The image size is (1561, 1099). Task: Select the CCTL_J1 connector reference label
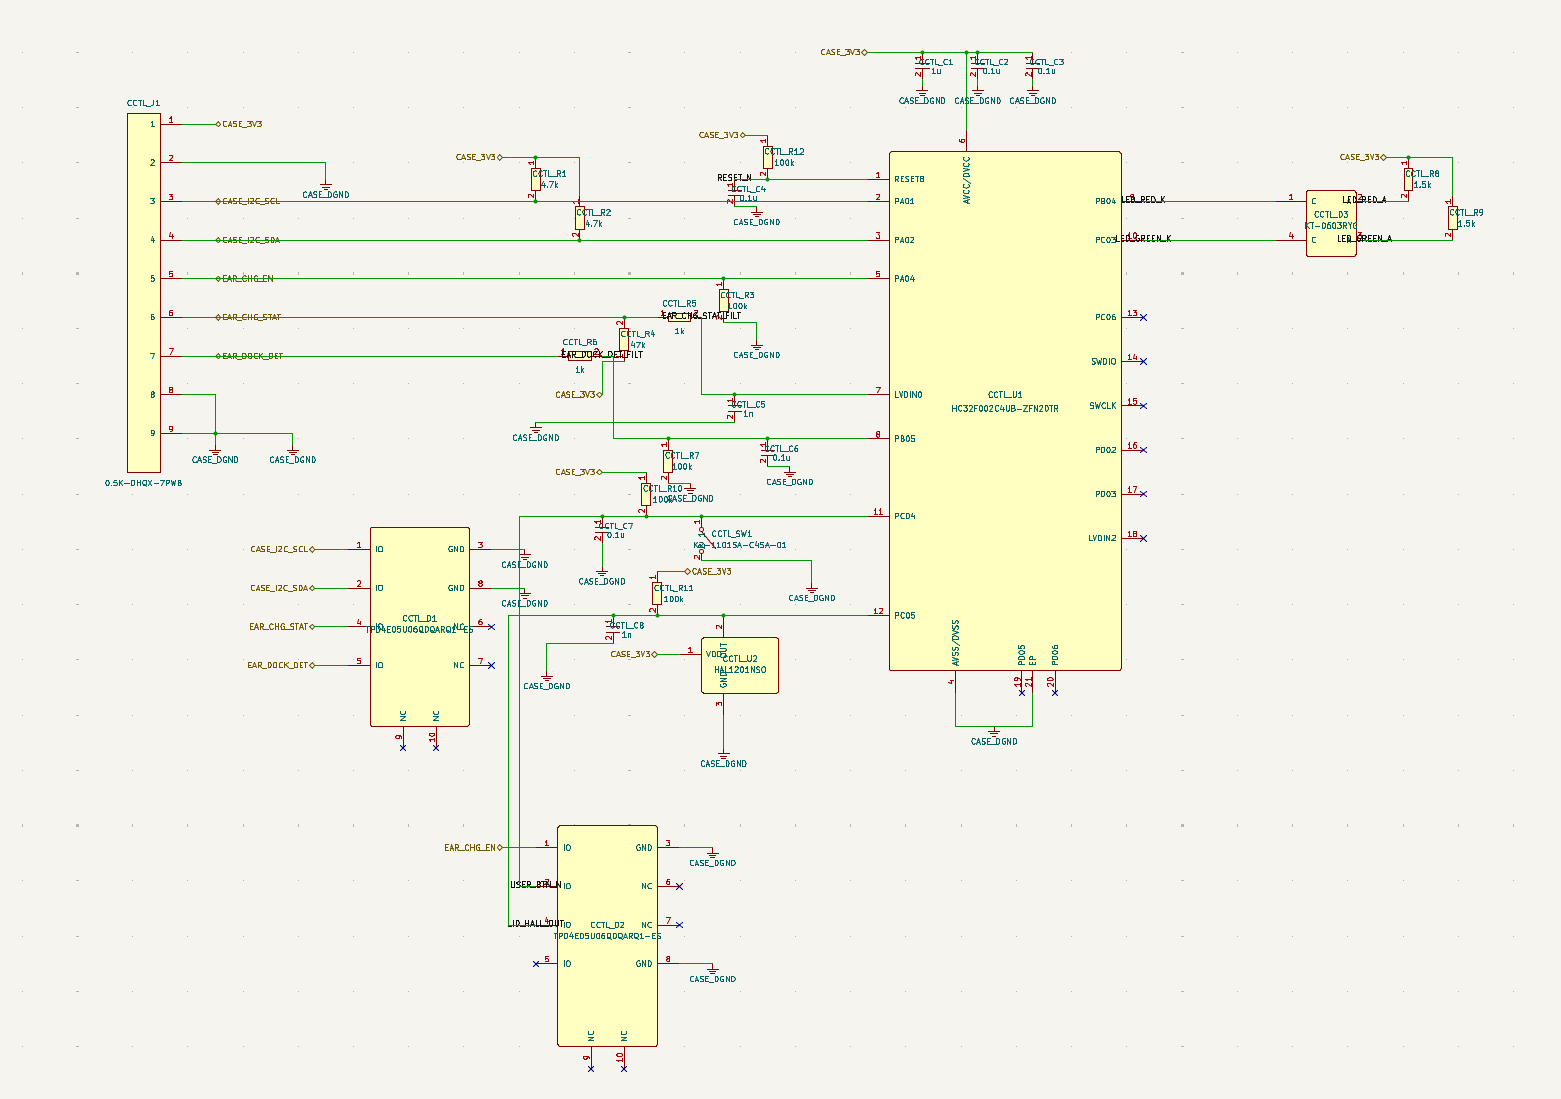click(x=143, y=103)
